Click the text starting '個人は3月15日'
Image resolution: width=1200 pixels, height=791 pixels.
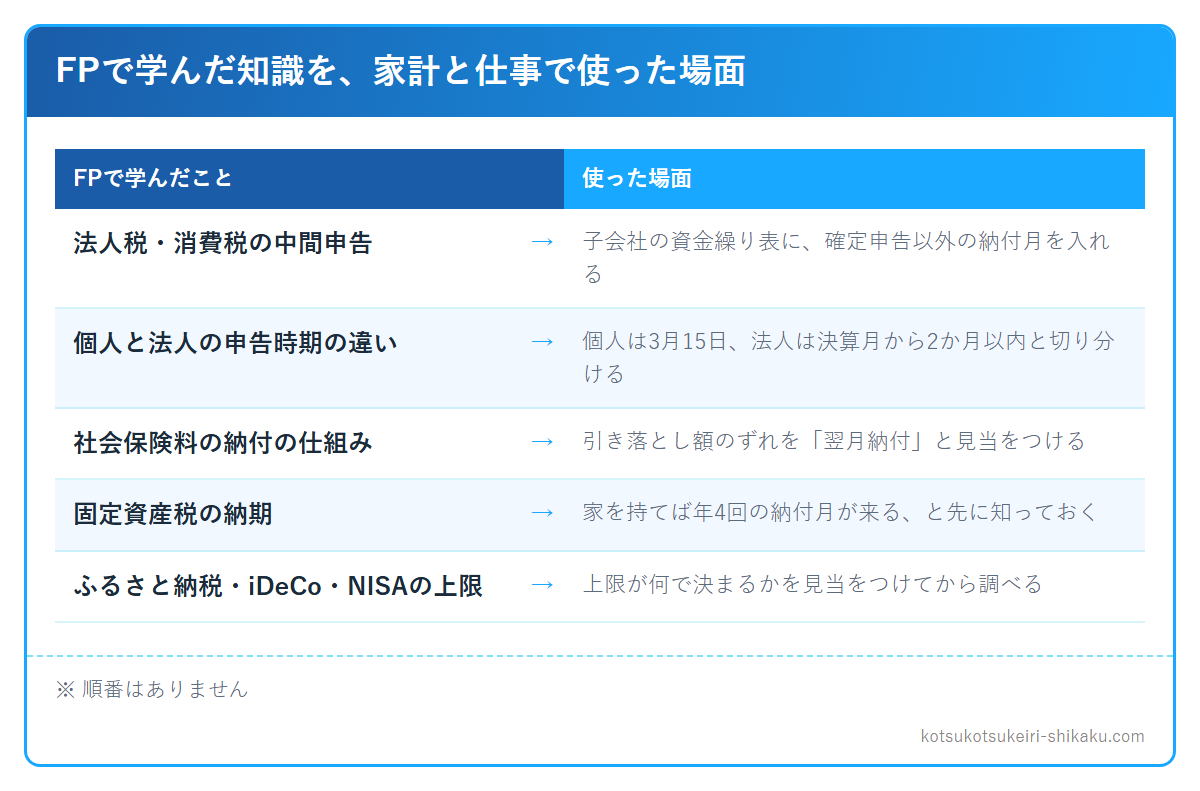[848, 358]
